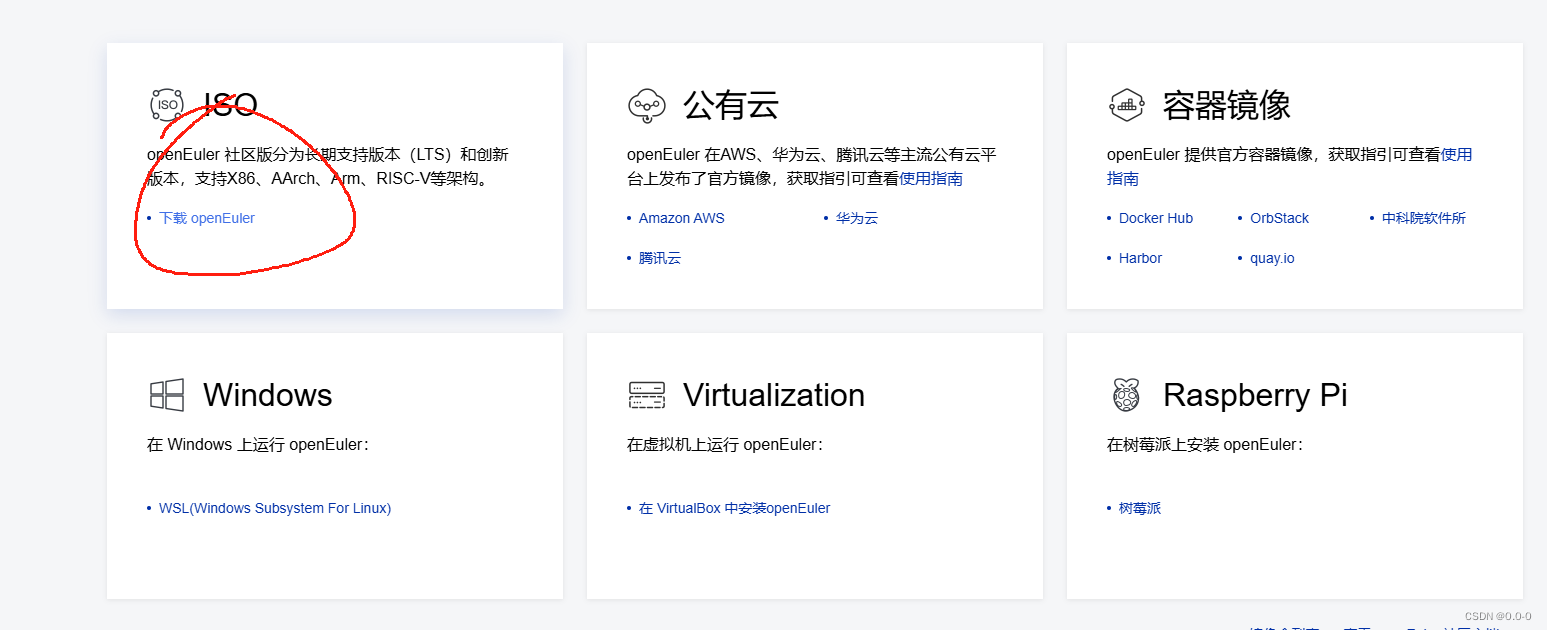Open the 树莓派 link
The height and width of the screenshot is (630, 1547).
[1140, 508]
